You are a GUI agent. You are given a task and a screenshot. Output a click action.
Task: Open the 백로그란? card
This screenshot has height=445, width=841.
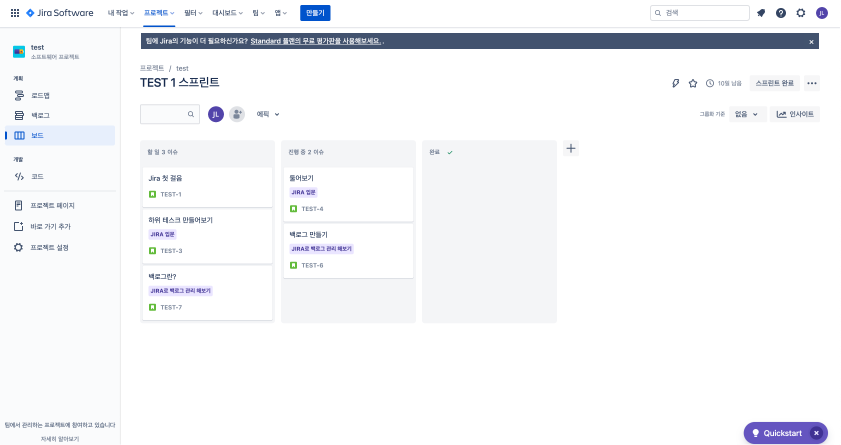coord(207,293)
